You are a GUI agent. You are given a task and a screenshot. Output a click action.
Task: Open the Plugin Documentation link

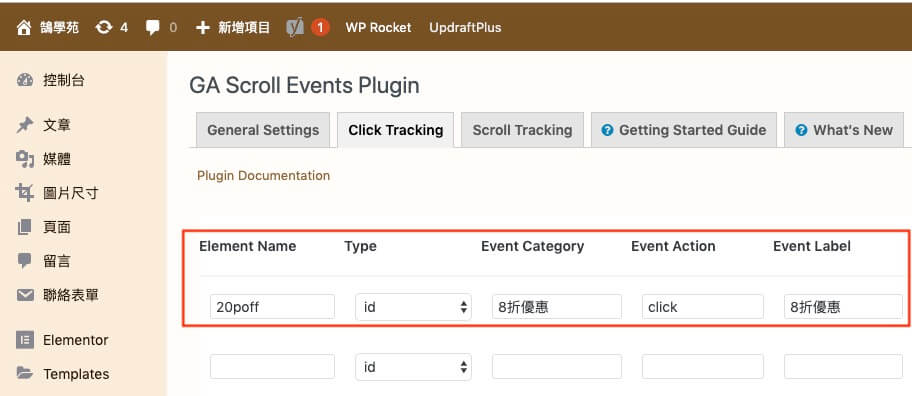click(x=263, y=176)
